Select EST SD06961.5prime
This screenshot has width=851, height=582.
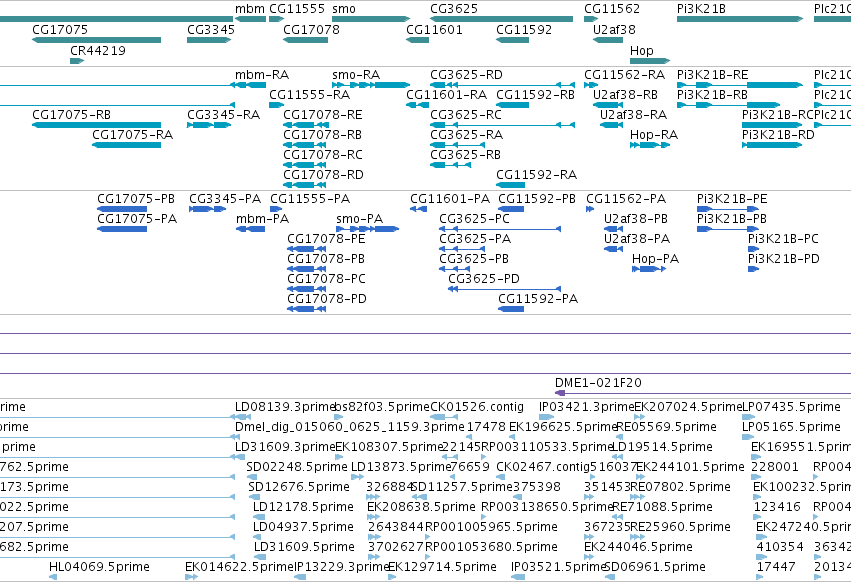point(610,577)
